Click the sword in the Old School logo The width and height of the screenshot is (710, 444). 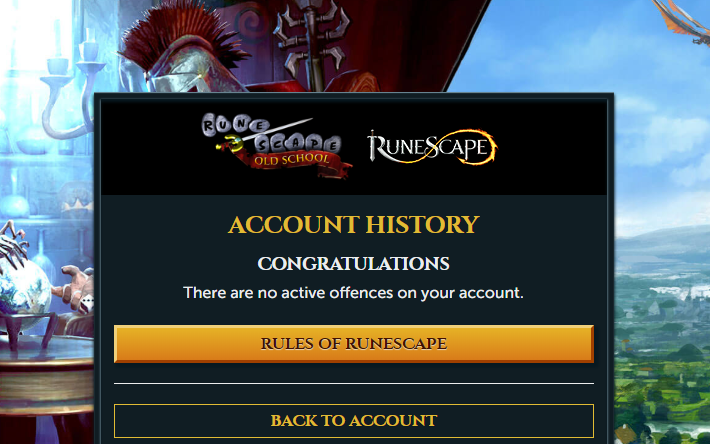[265, 134]
